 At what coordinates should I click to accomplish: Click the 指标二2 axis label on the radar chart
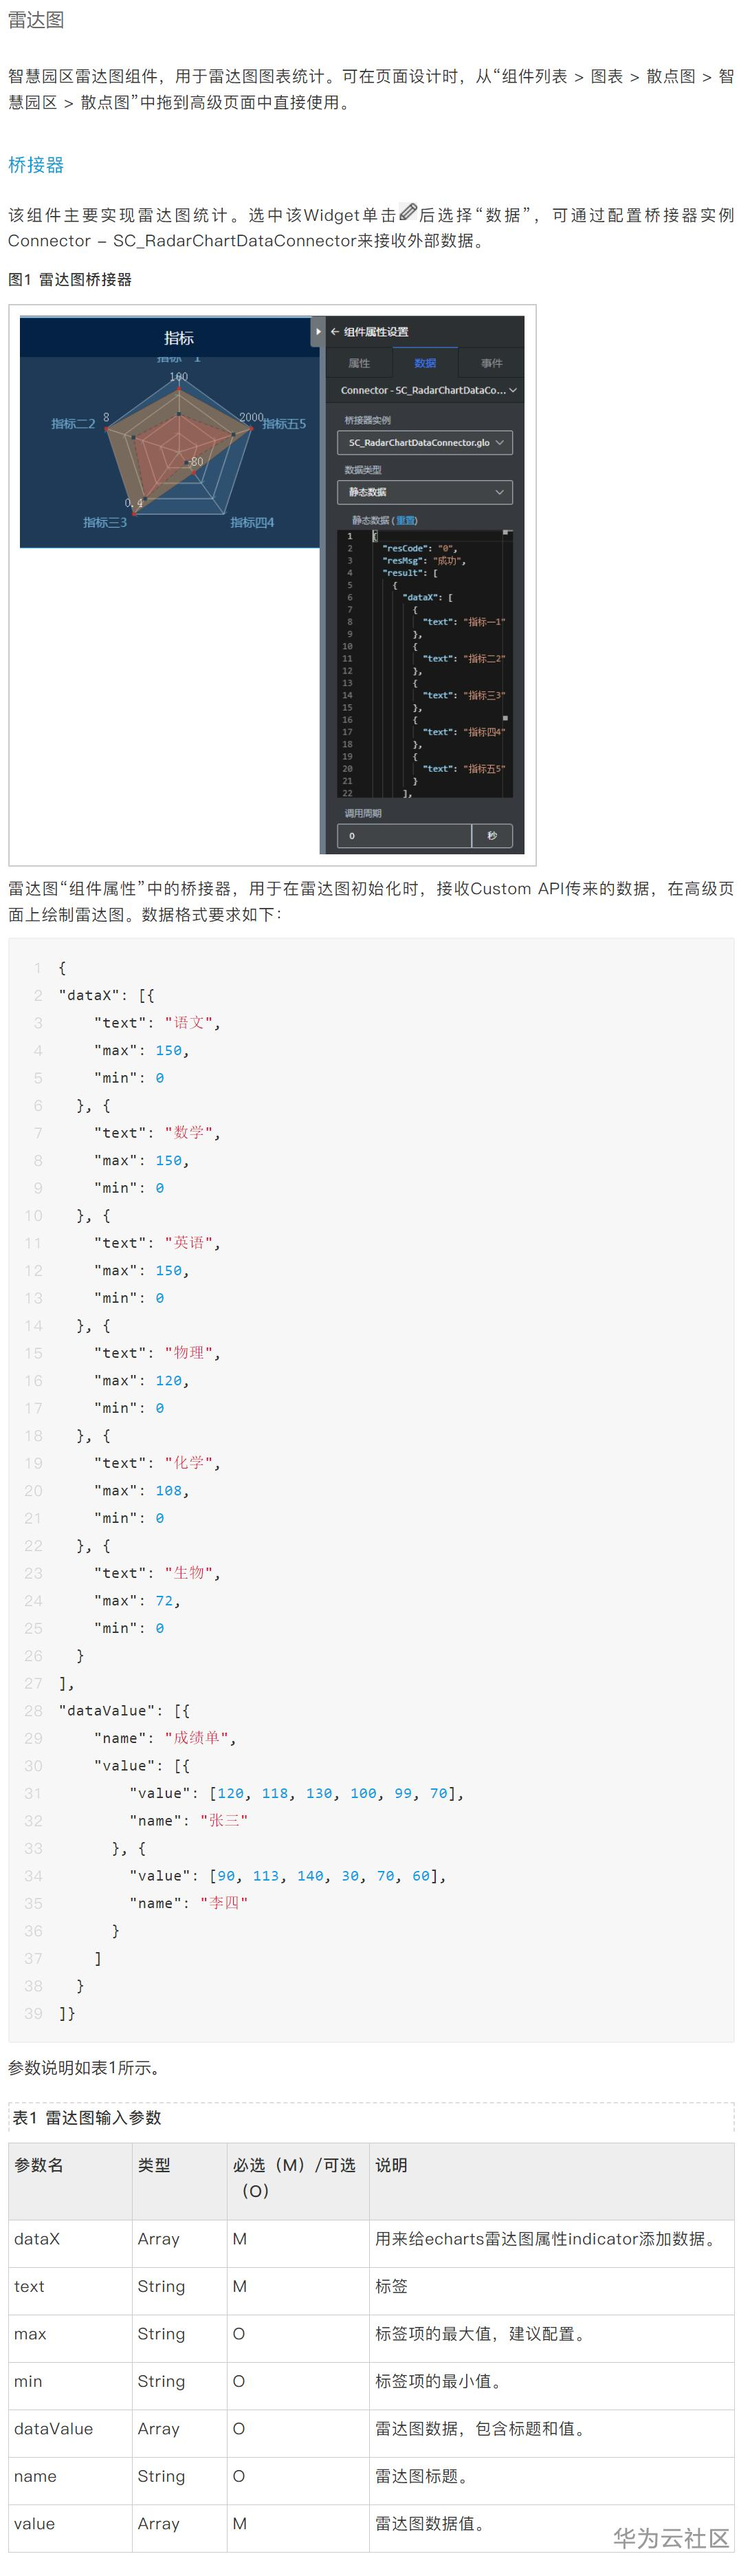coord(73,424)
